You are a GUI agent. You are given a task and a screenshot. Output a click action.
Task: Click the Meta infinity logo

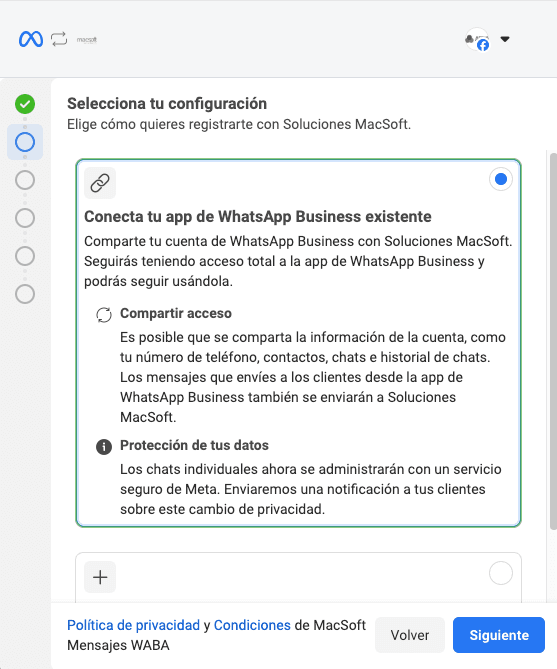(31, 39)
